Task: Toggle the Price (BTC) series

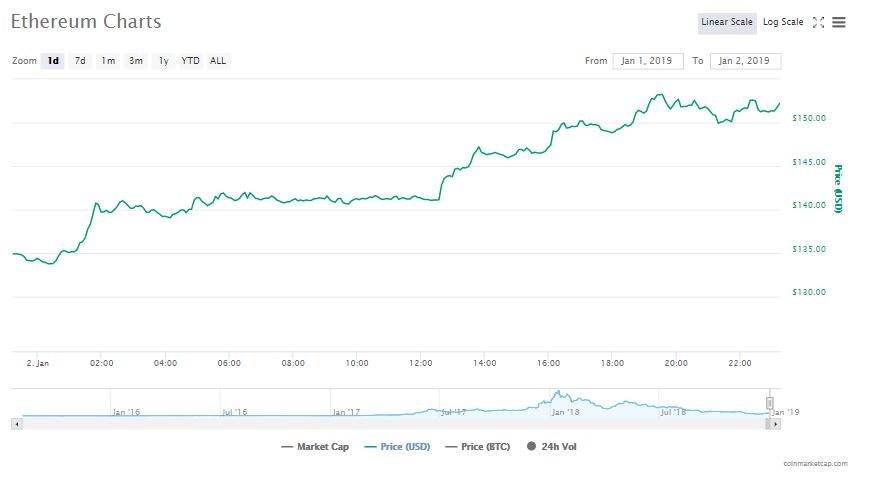Action: click(478, 446)
